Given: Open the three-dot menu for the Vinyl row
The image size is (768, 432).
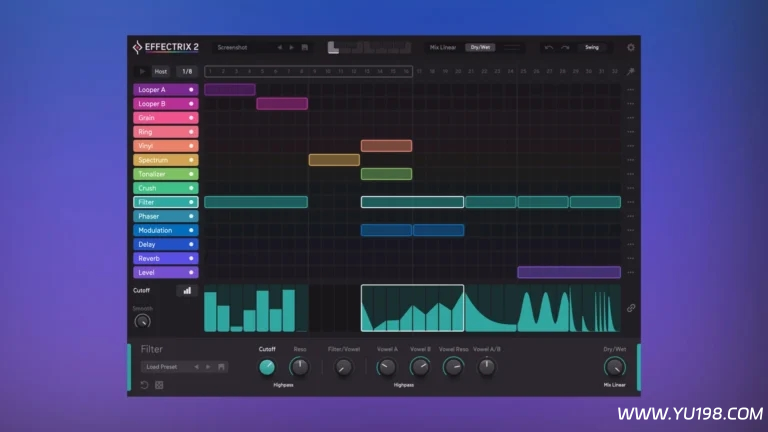Looking at the screenshot, I should (x=630, y=146).
